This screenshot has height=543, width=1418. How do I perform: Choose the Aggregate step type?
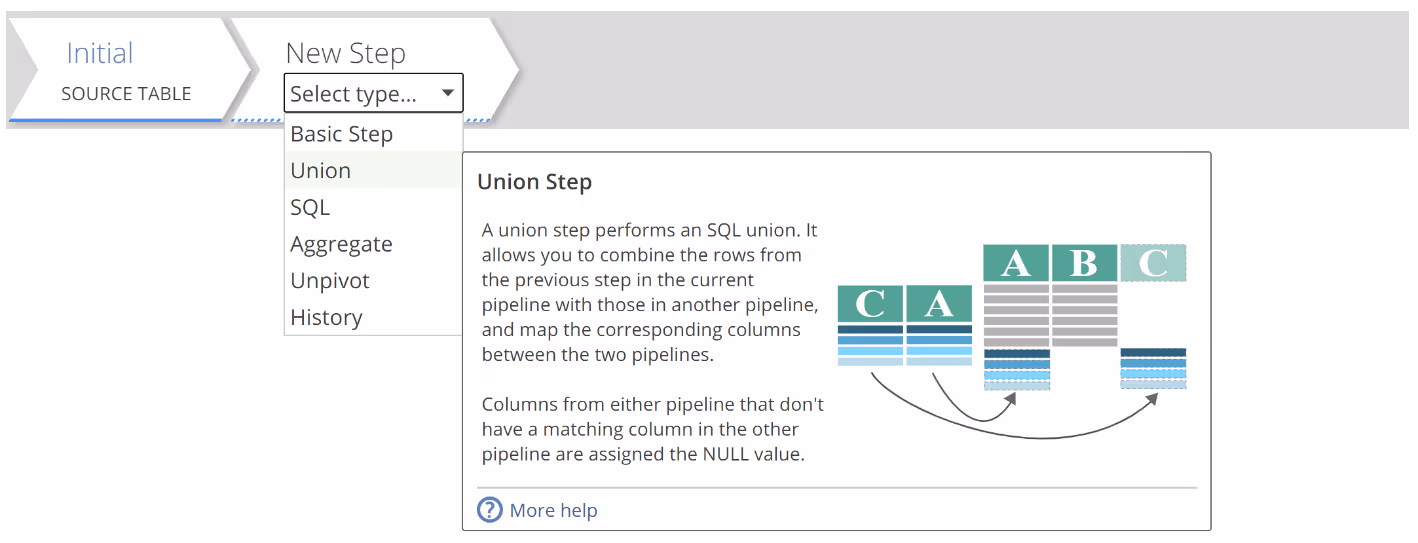(341, 244)
